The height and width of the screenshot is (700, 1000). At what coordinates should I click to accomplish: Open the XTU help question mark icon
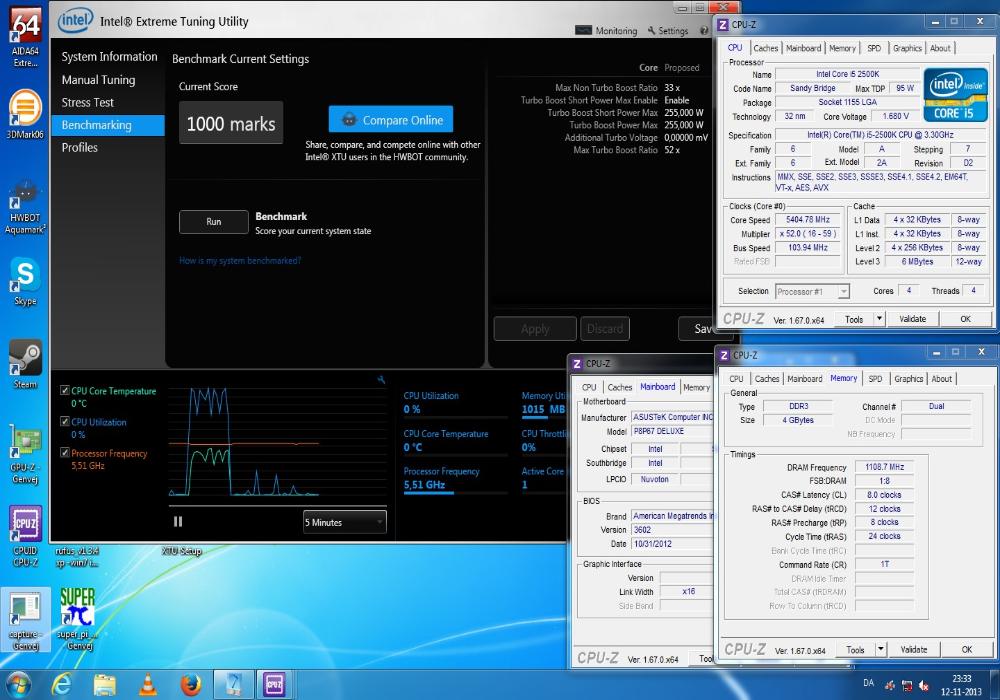(x=704, y=31)
